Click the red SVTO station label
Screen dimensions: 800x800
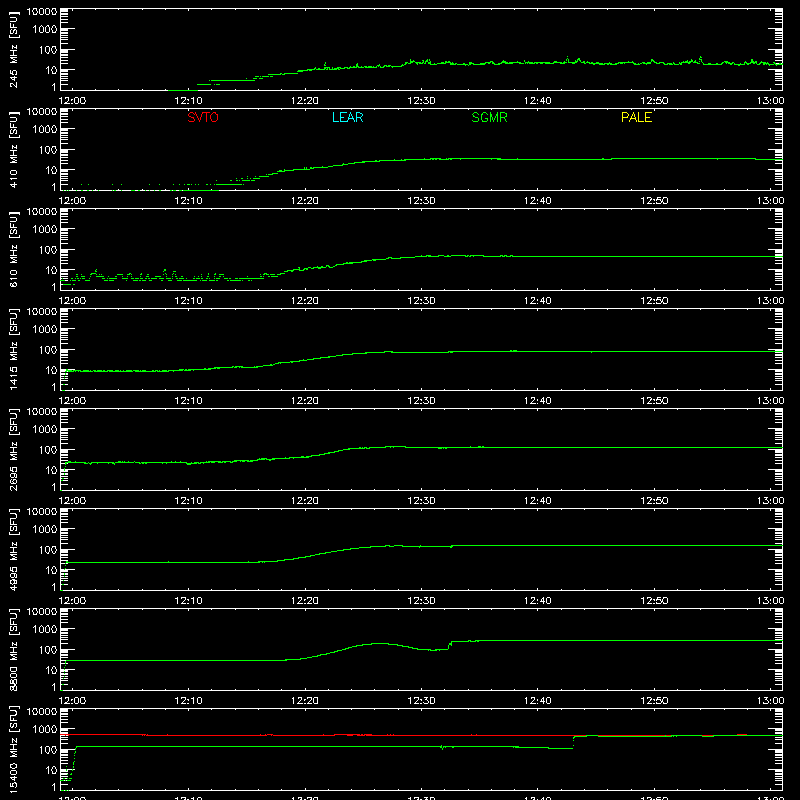(x=203, y=117)
